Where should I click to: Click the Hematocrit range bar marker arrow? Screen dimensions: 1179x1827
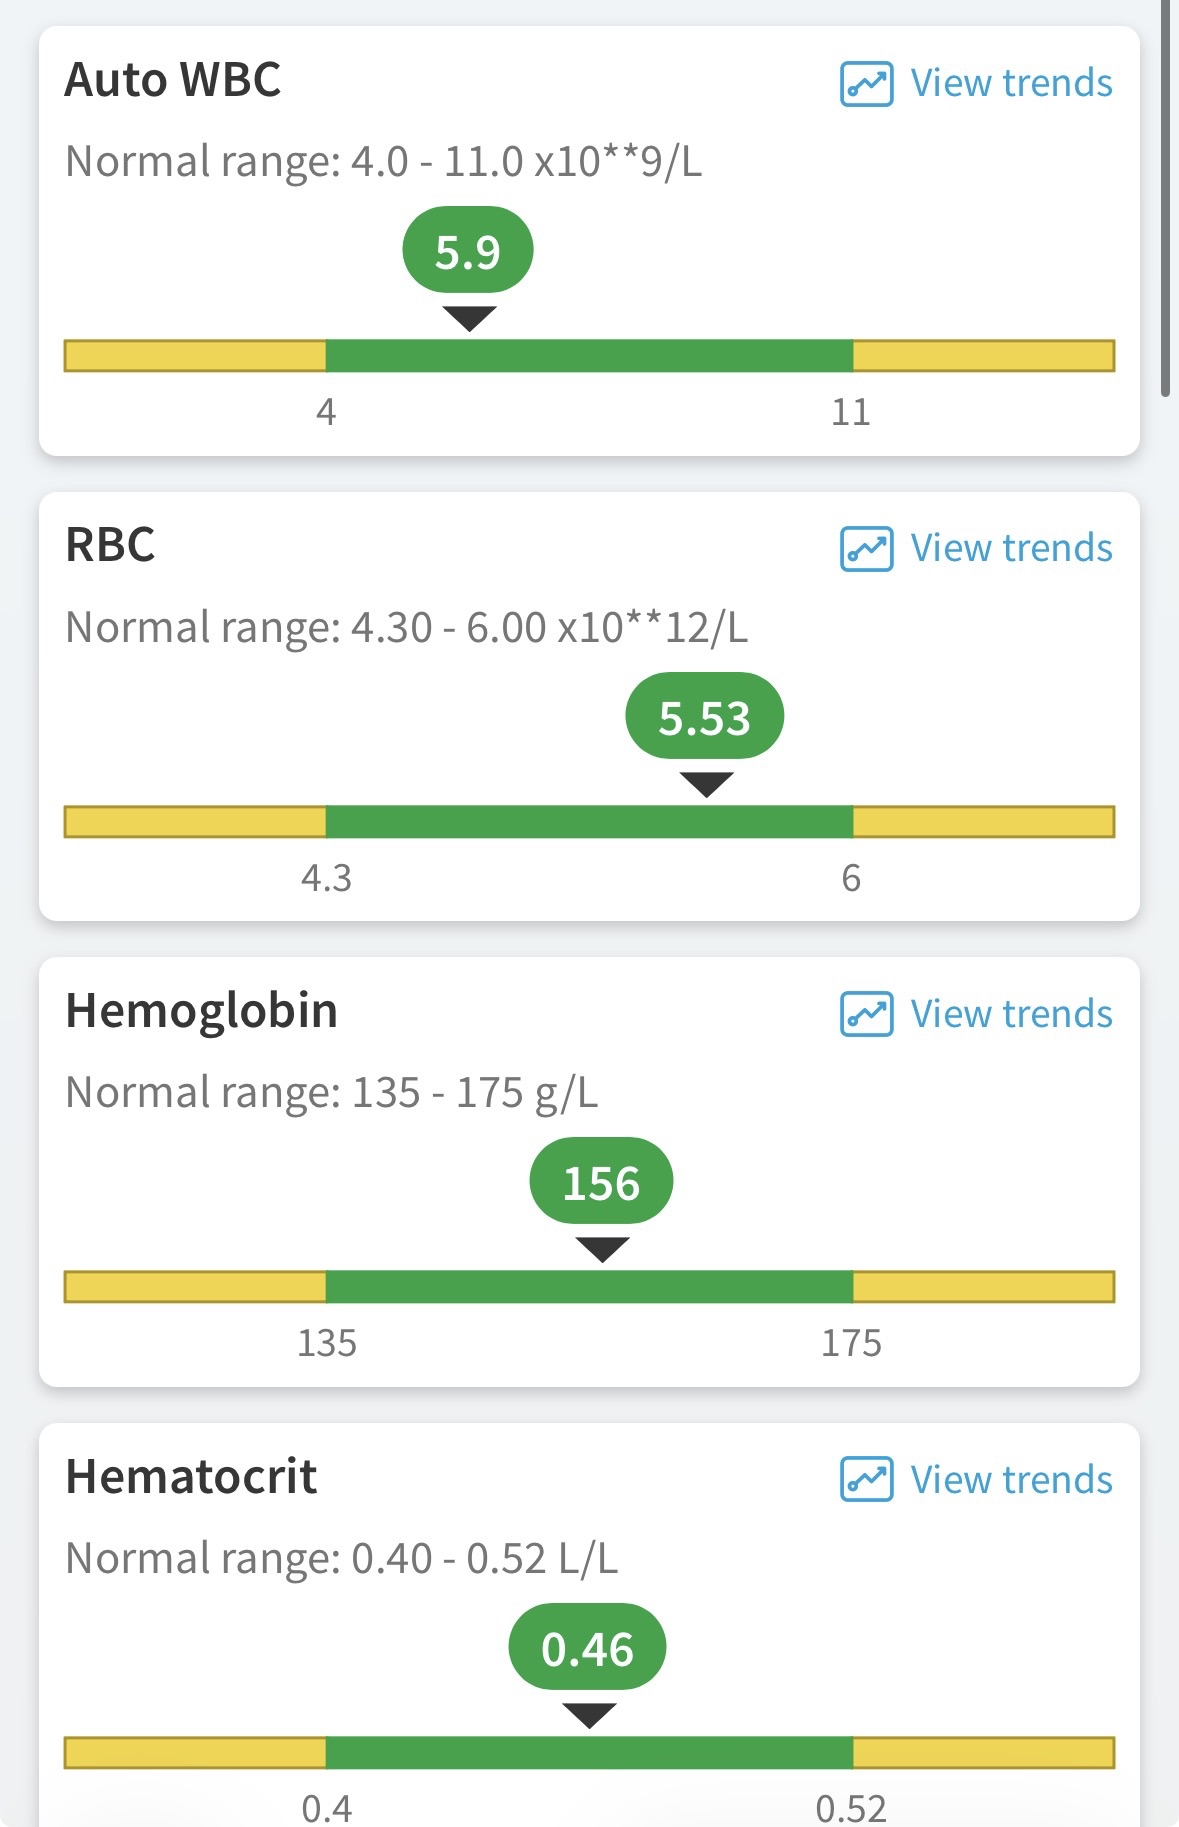click(x=589, y=1715)
